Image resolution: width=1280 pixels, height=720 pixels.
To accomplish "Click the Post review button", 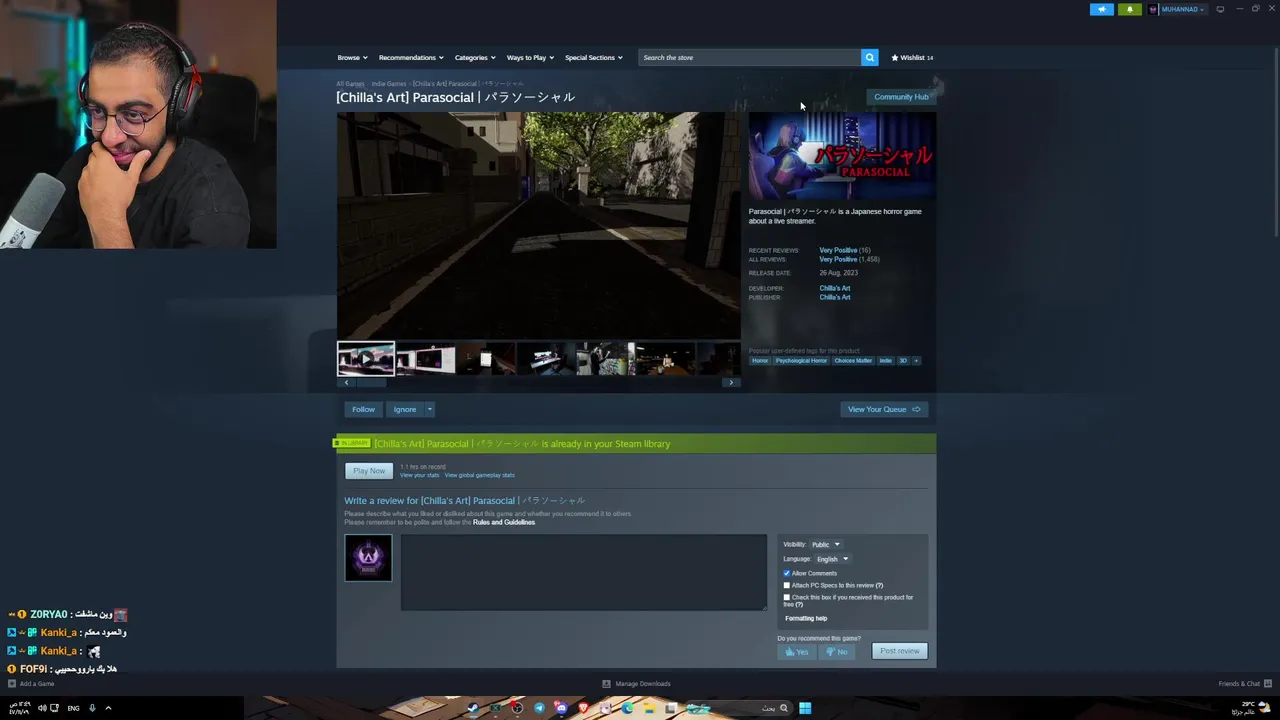I will 900,651.
